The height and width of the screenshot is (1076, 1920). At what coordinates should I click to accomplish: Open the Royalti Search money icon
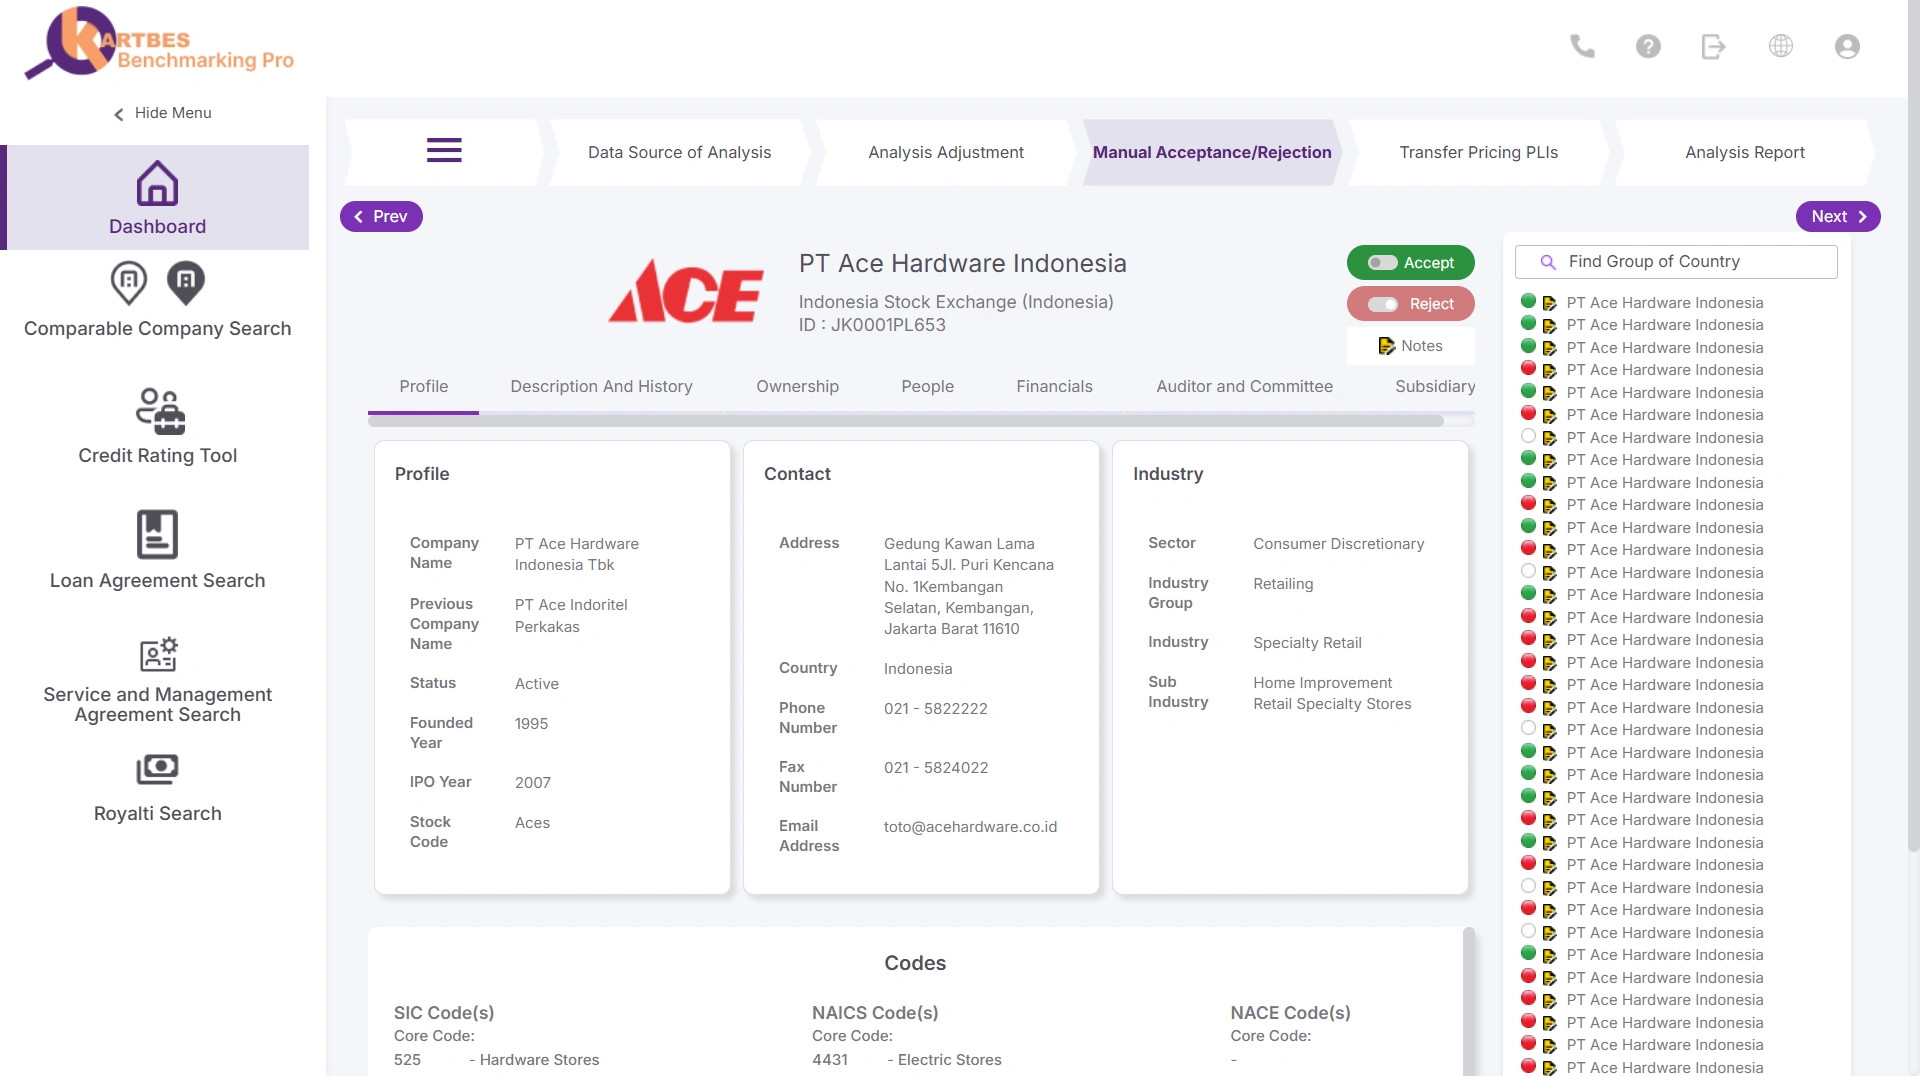click(157, 769)
